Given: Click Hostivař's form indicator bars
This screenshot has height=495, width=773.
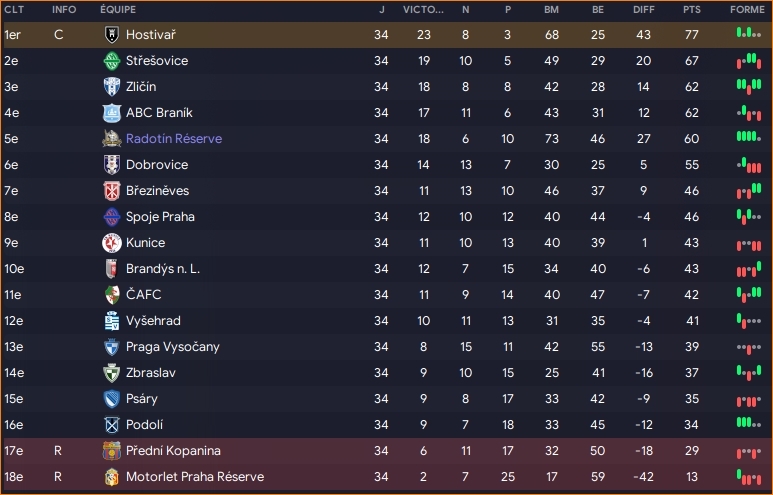Looking at the screenshot, I should (747, 35).
